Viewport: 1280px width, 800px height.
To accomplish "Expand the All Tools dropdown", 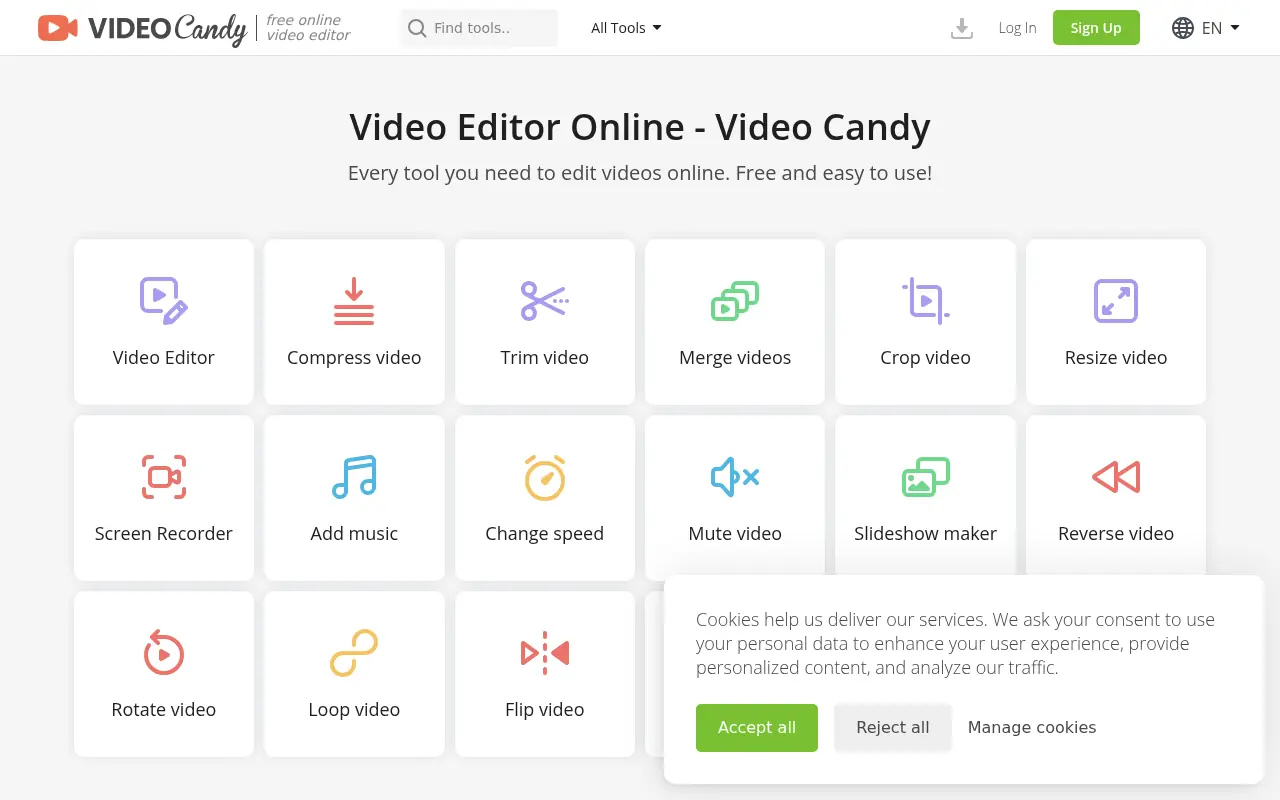I will pyautogui.click(x=625, y=28).
